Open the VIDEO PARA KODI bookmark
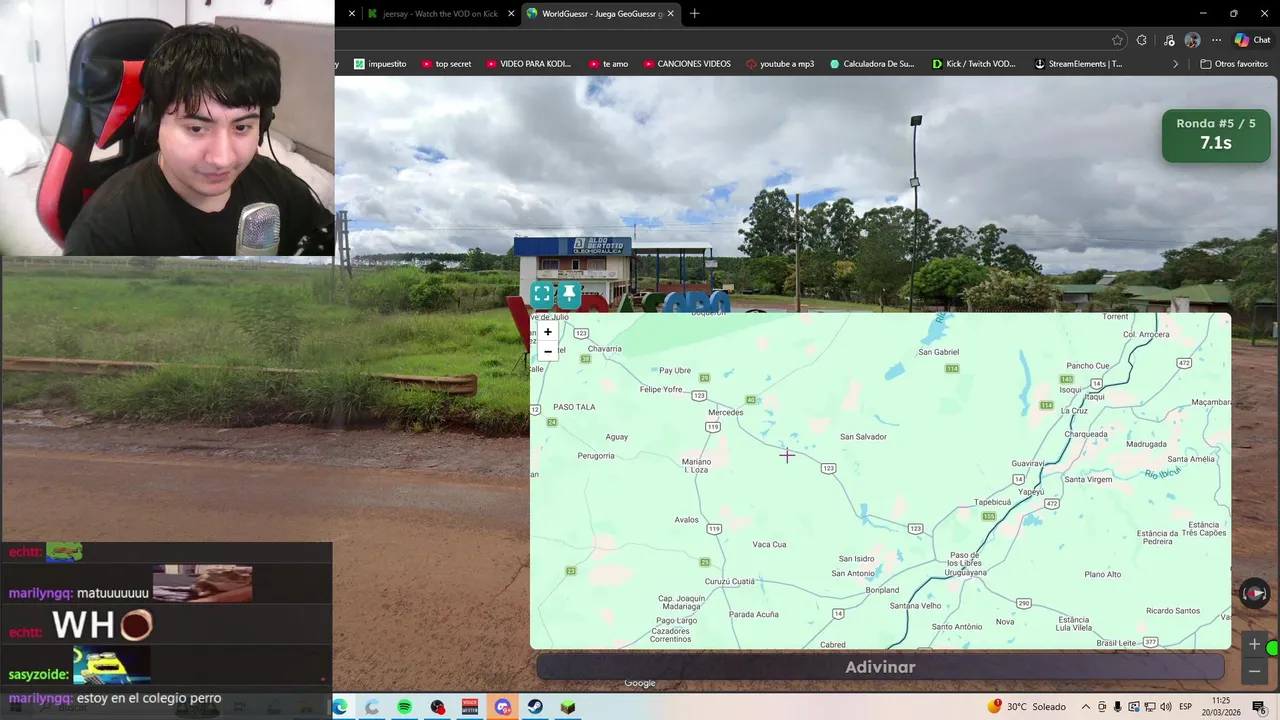 528,64
